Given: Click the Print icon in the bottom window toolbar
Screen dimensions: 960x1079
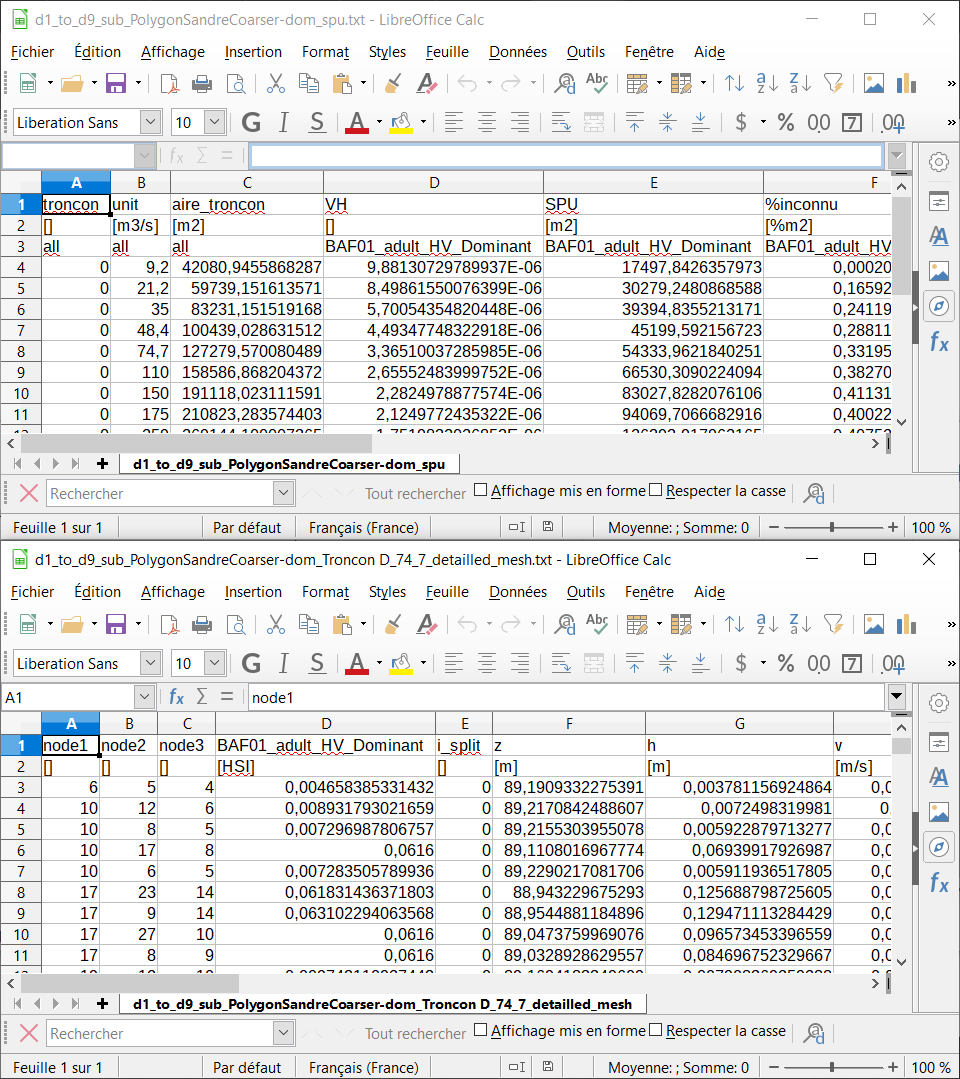Looking at the screenshot, I should coord(202,624).
